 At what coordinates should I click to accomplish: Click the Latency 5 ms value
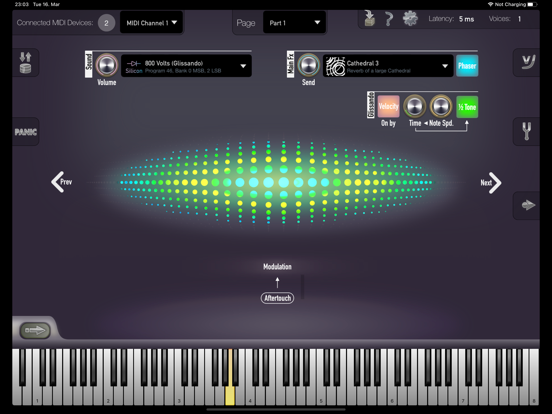click(466, 19)
